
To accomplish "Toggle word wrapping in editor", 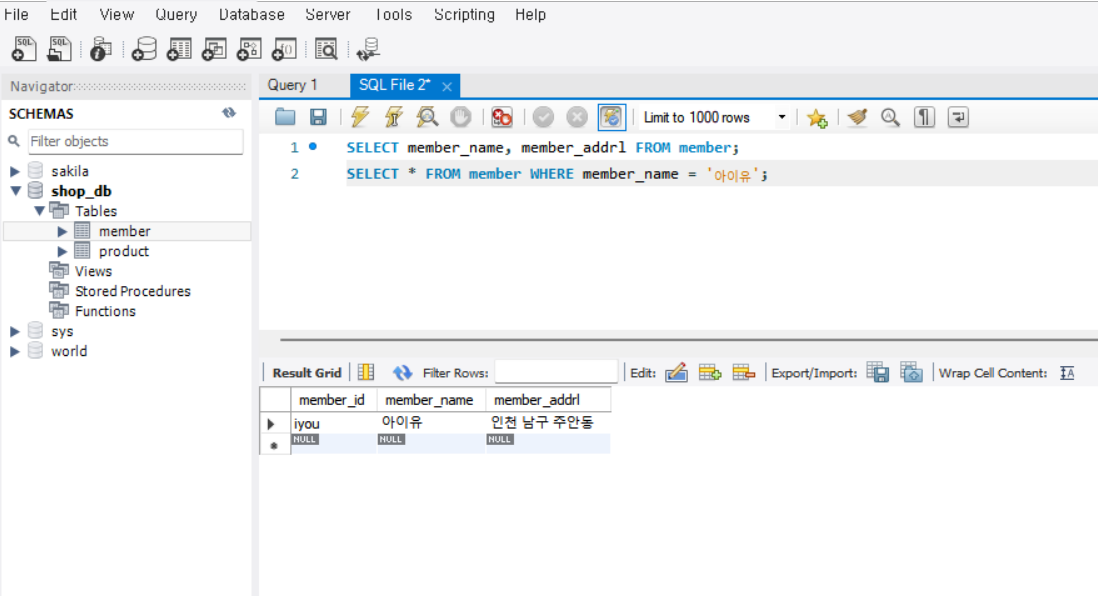I will [958, 117].
